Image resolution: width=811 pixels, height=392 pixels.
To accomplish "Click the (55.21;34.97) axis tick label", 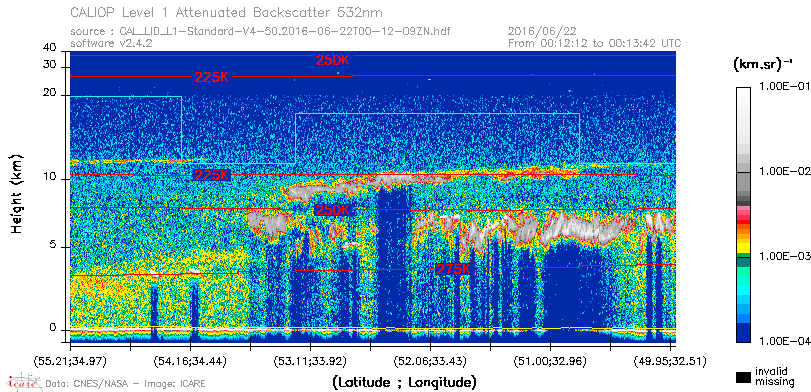I will click(70, 361).
